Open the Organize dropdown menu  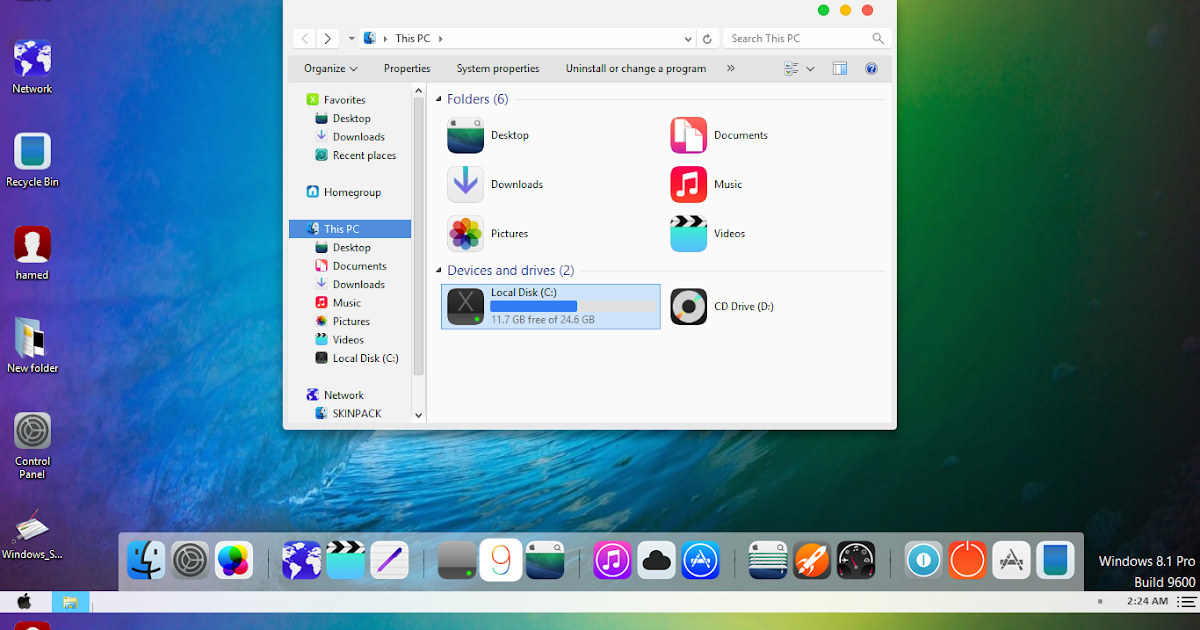click(331, 69)
